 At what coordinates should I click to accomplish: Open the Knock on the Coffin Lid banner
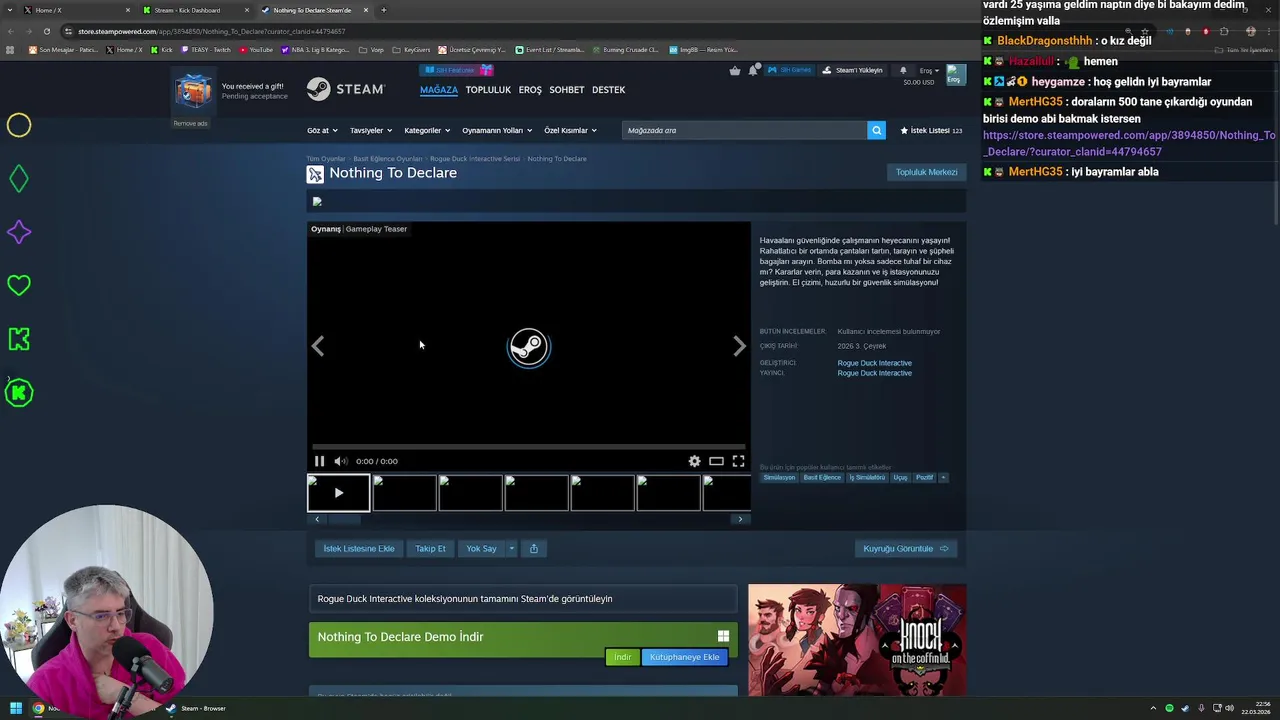click(857, 640)
